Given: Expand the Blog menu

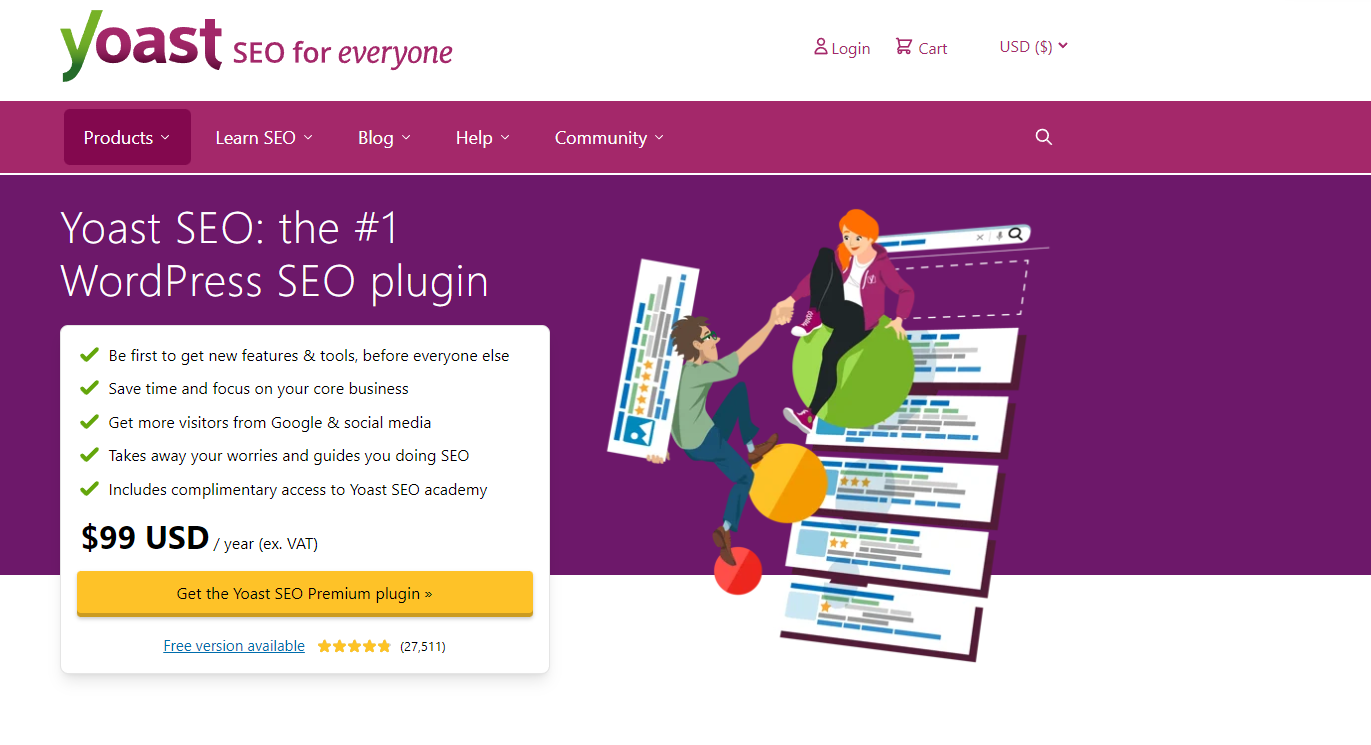Looking at the screenshot, I should click(384, 137).
